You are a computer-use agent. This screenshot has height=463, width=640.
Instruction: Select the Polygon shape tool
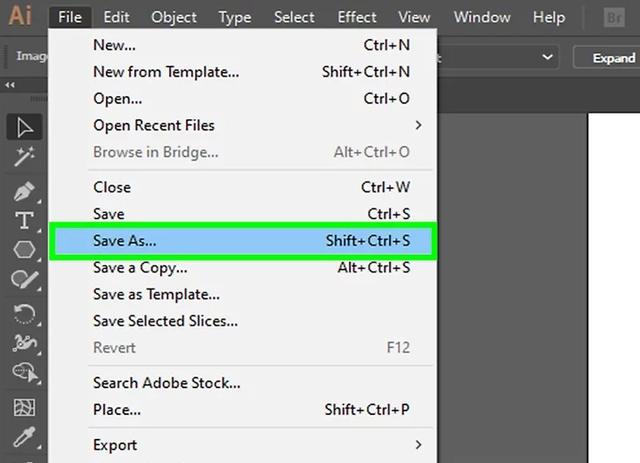pos(24,250)
